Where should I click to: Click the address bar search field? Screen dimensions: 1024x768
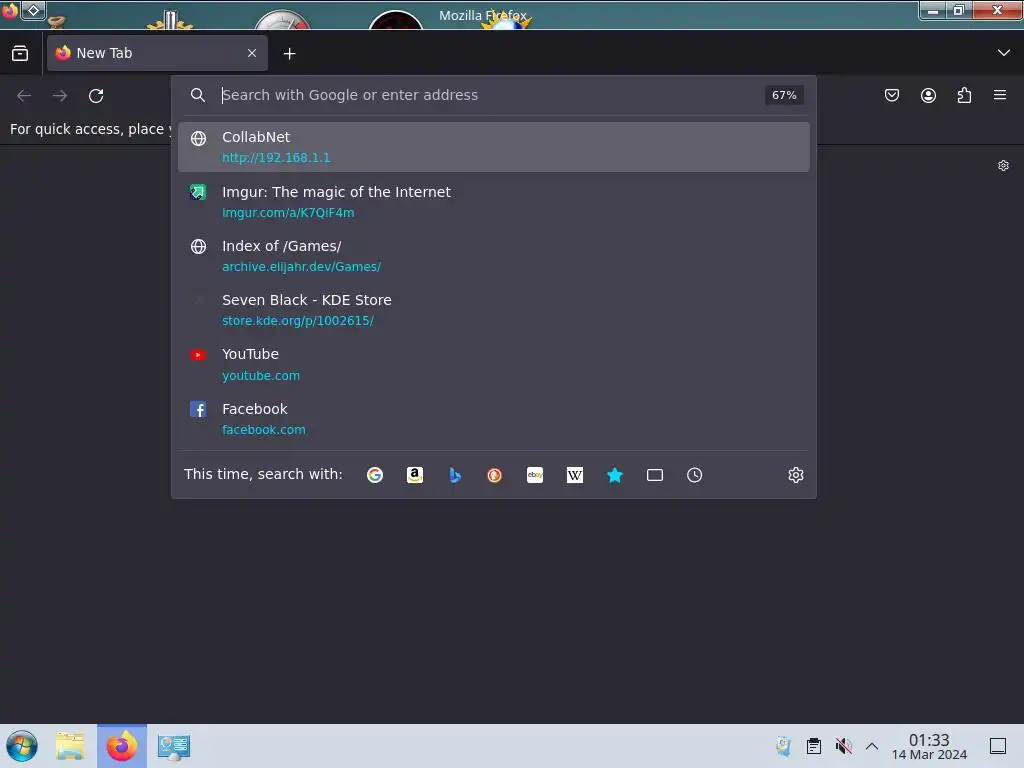point(490,95)
